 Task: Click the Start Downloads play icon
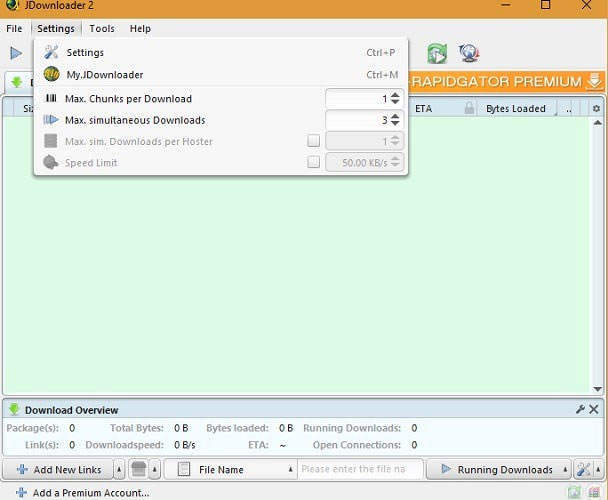(16, 53)
